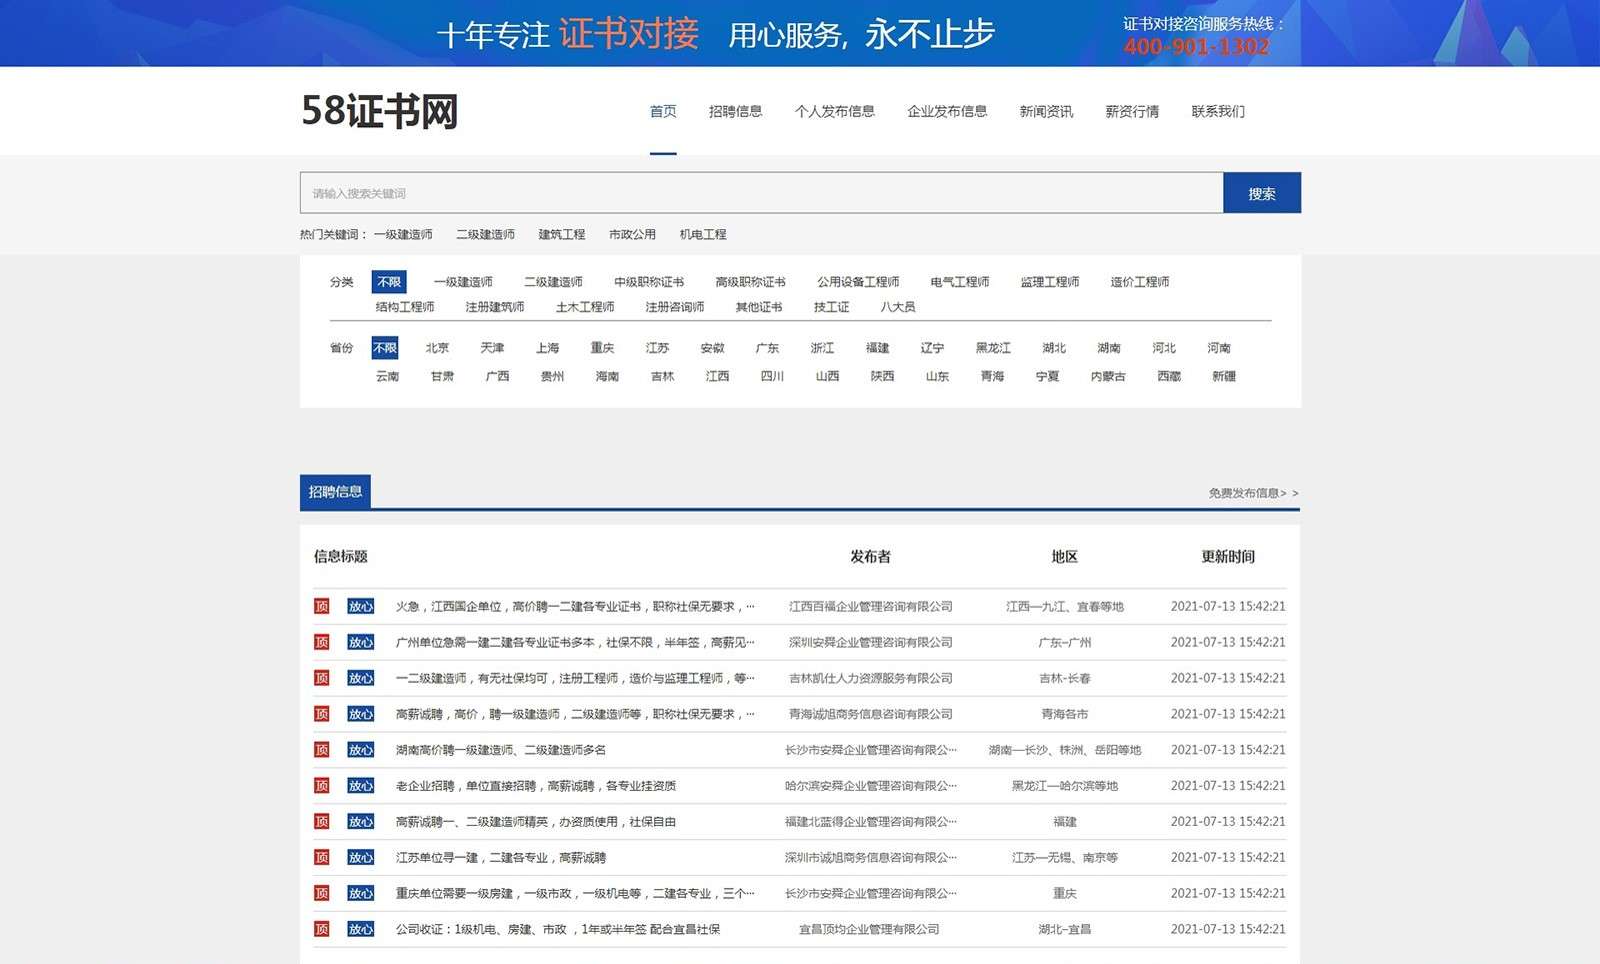Click the red 顶 badge on the first listing

[322, 606]
